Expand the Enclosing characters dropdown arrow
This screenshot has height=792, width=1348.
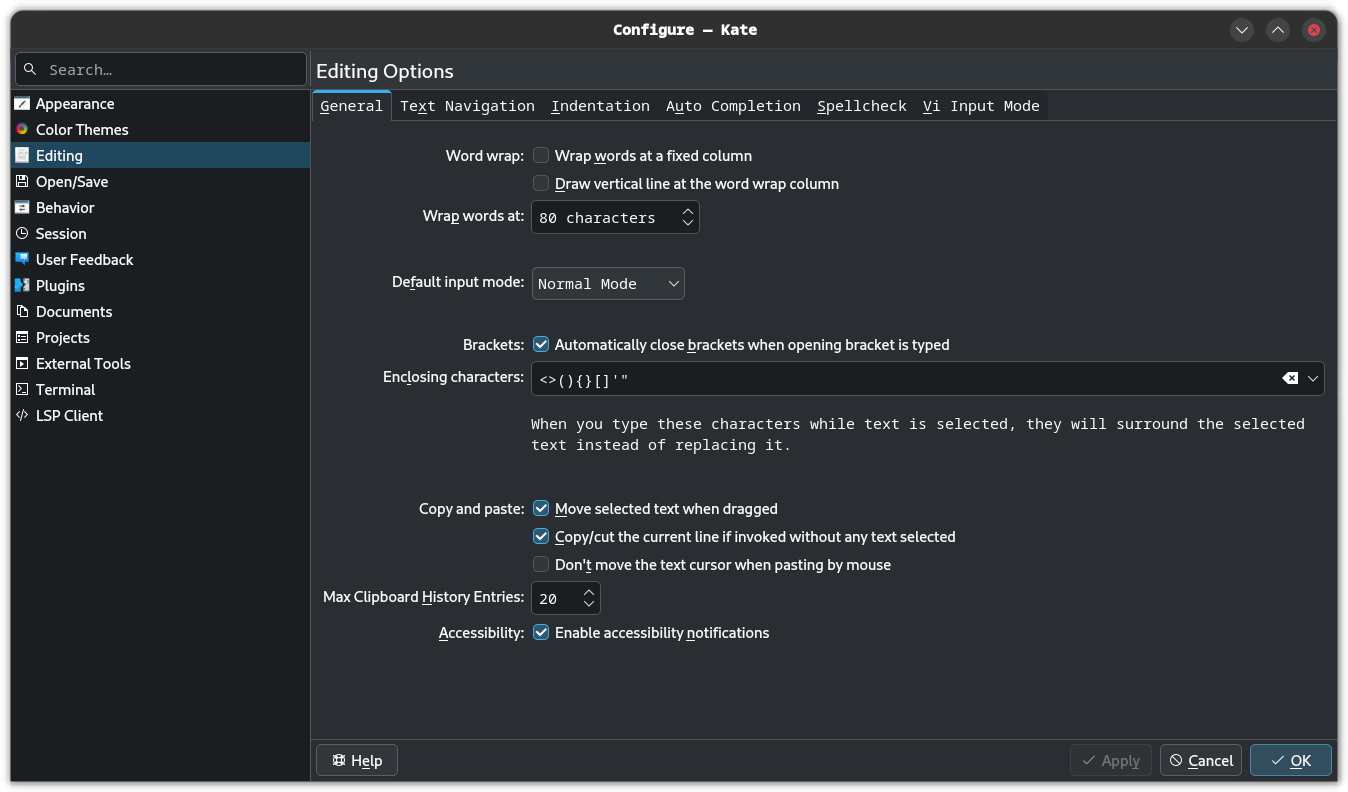pos(1313,378)
